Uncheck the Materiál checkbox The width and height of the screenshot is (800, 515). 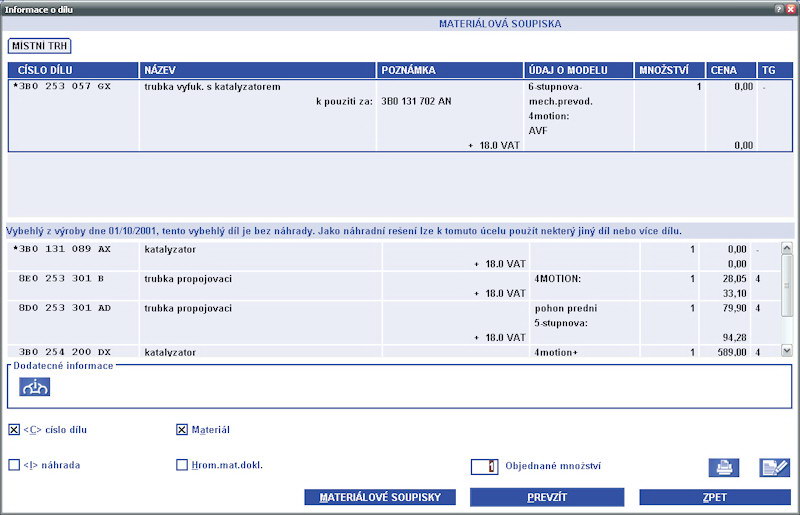(x=182, y=430)
